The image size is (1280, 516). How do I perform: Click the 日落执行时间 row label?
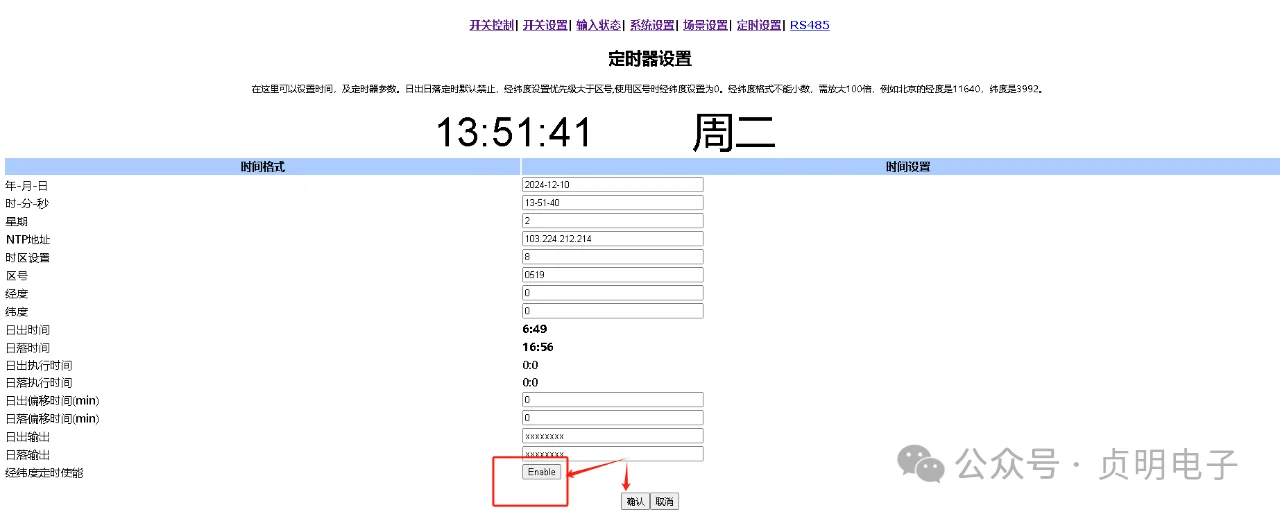[39, 383]
